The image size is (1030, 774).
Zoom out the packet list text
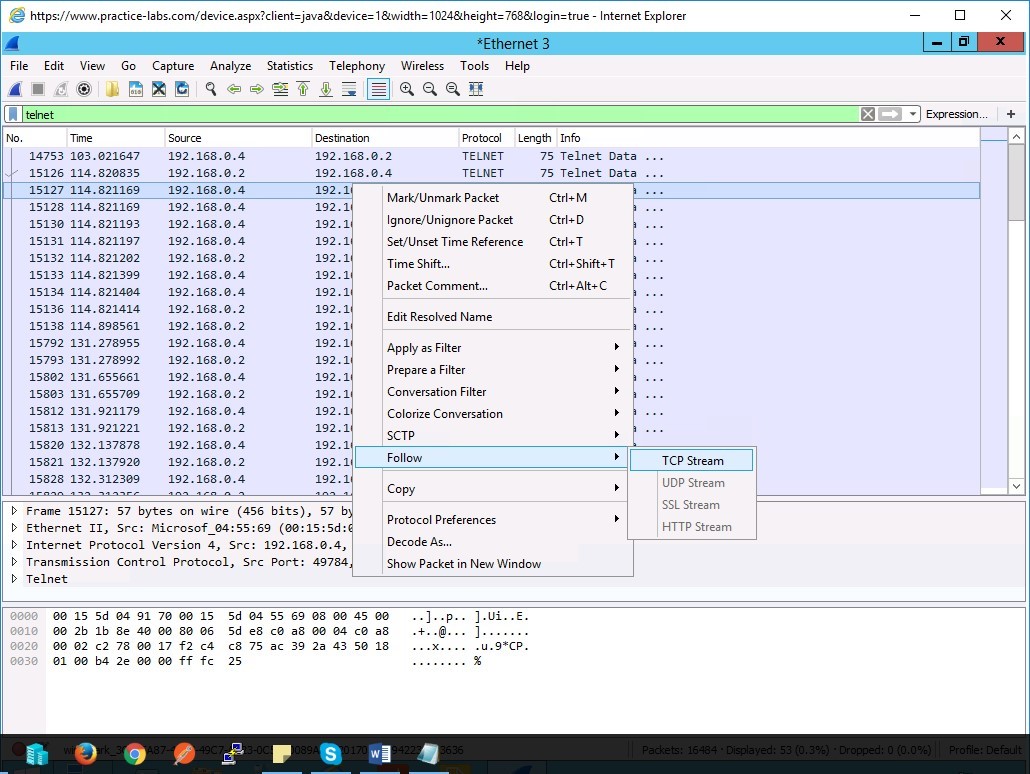pos(430,89)
